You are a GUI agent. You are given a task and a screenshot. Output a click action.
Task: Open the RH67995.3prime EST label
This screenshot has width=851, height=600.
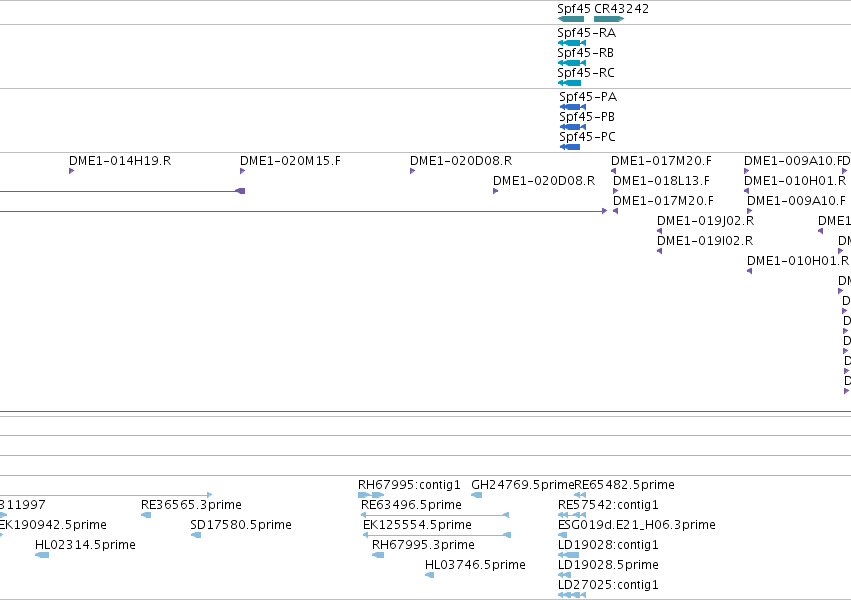[x=423, y=545]
